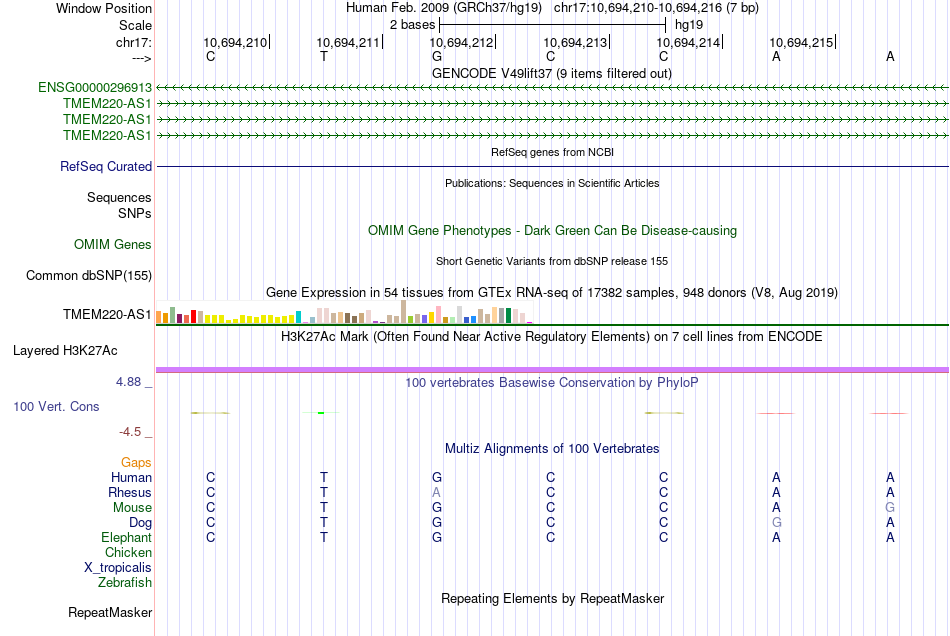This screenshot has height=636, width=950.
Task: Click the RefSeq Curated track label
Action: click(106, 167)
